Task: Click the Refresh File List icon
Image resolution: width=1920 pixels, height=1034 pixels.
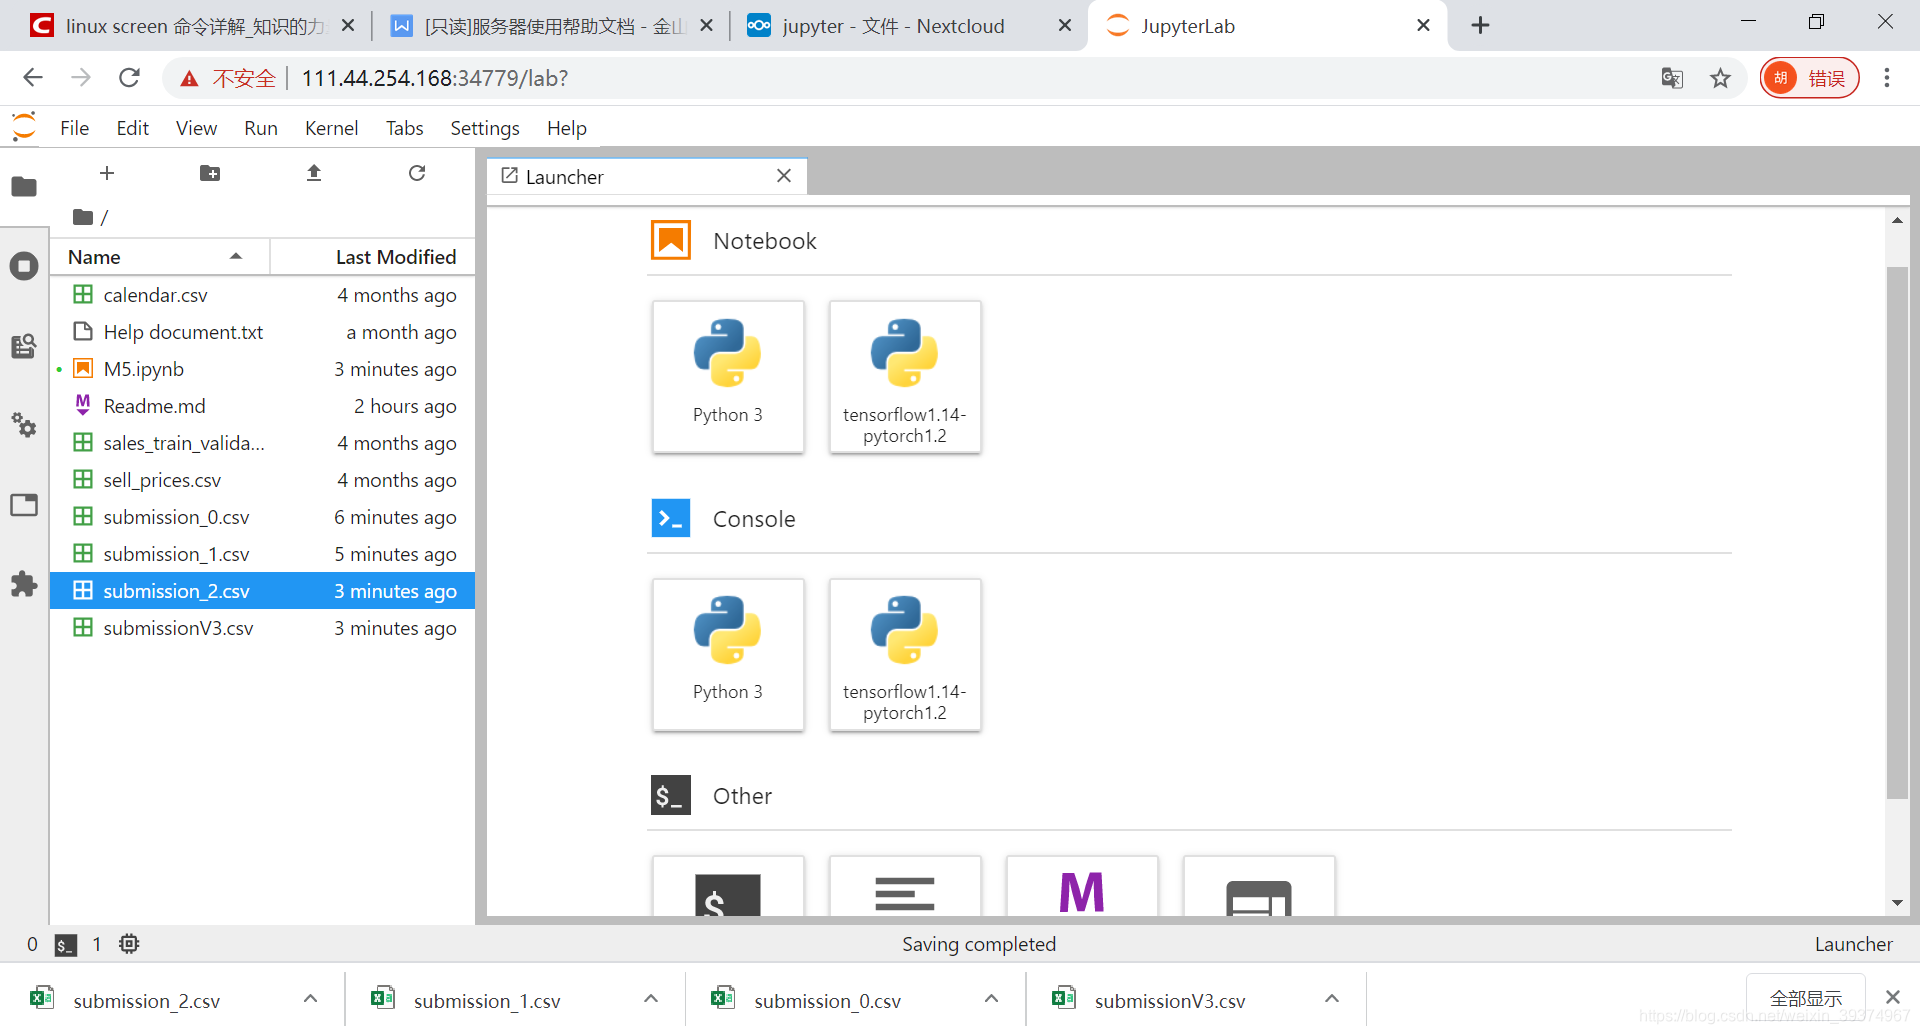Action: (417, 173)
